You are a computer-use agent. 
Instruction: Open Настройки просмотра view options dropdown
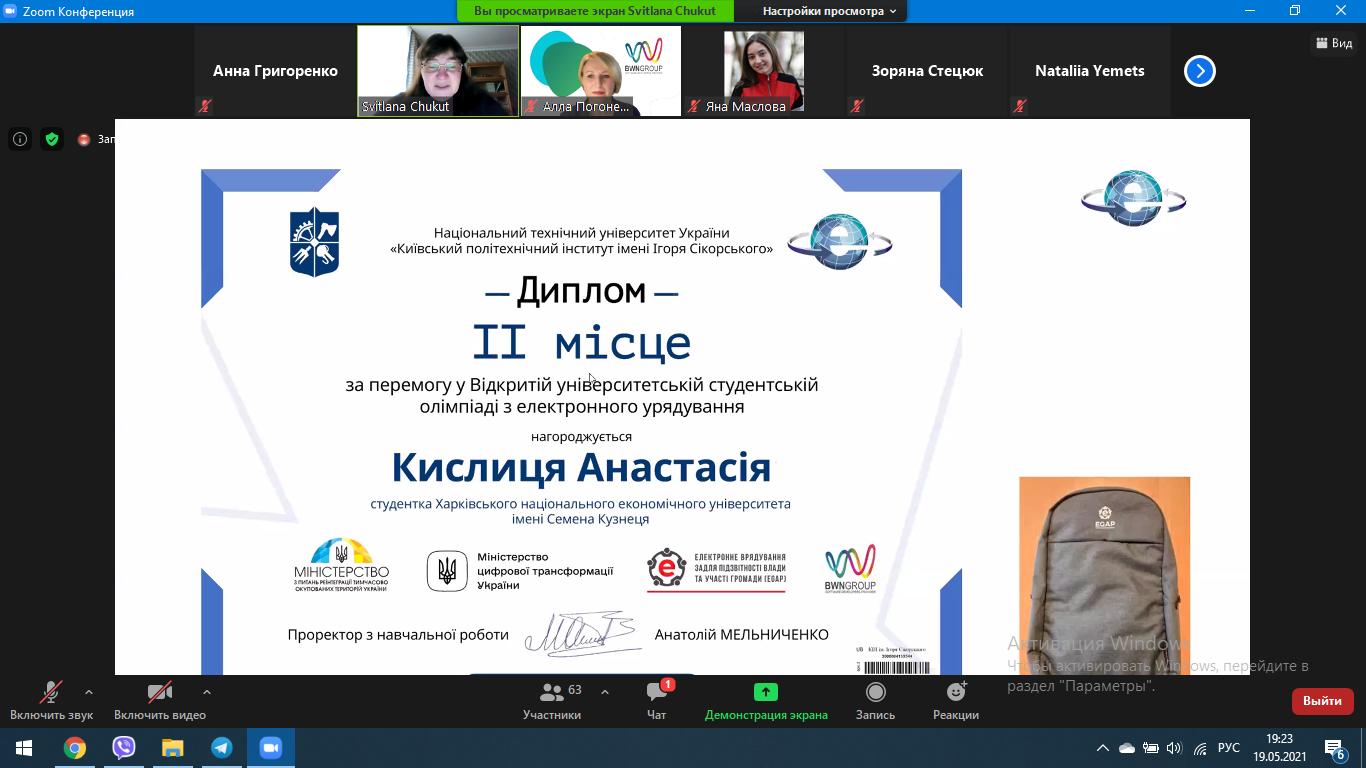pos(829,11)
